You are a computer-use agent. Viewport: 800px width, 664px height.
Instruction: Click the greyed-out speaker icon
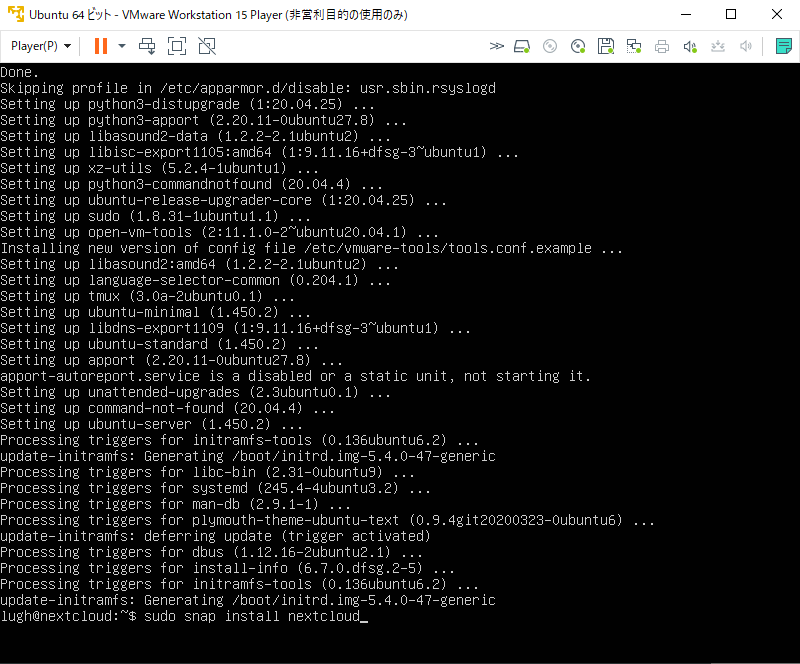click(x=746, y=46)
